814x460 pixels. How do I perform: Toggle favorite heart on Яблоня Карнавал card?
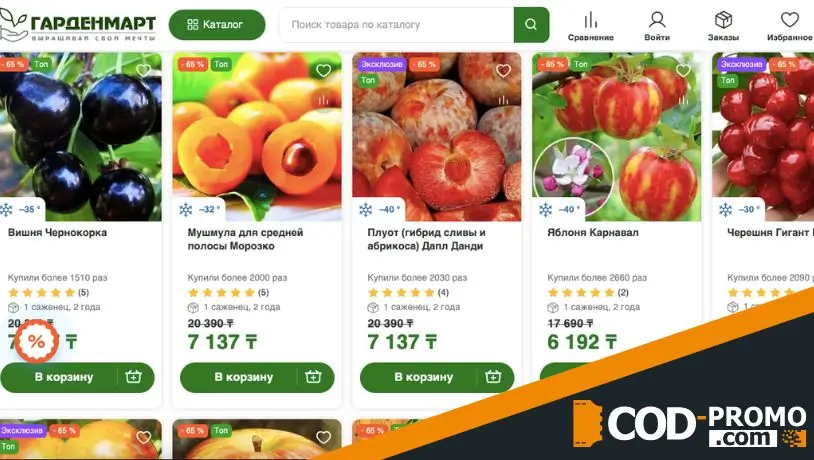click(683, 70)
